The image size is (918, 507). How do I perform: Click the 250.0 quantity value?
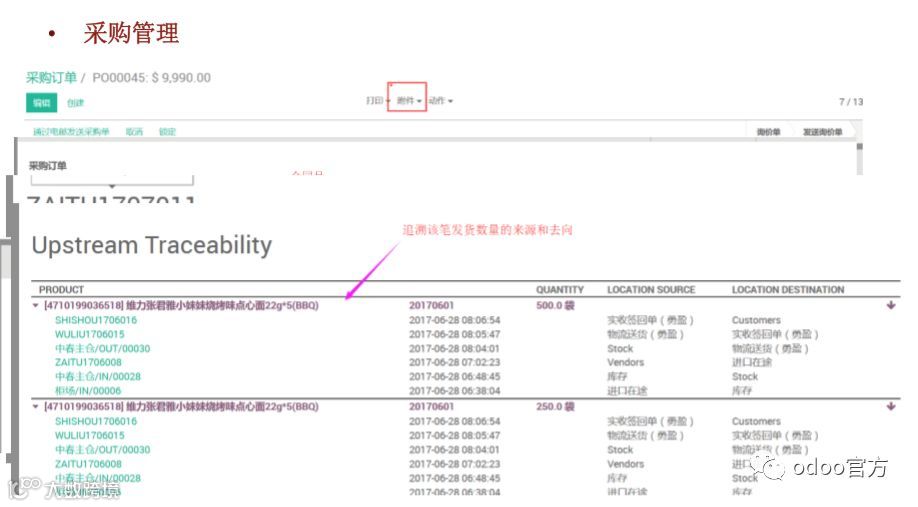555,406
